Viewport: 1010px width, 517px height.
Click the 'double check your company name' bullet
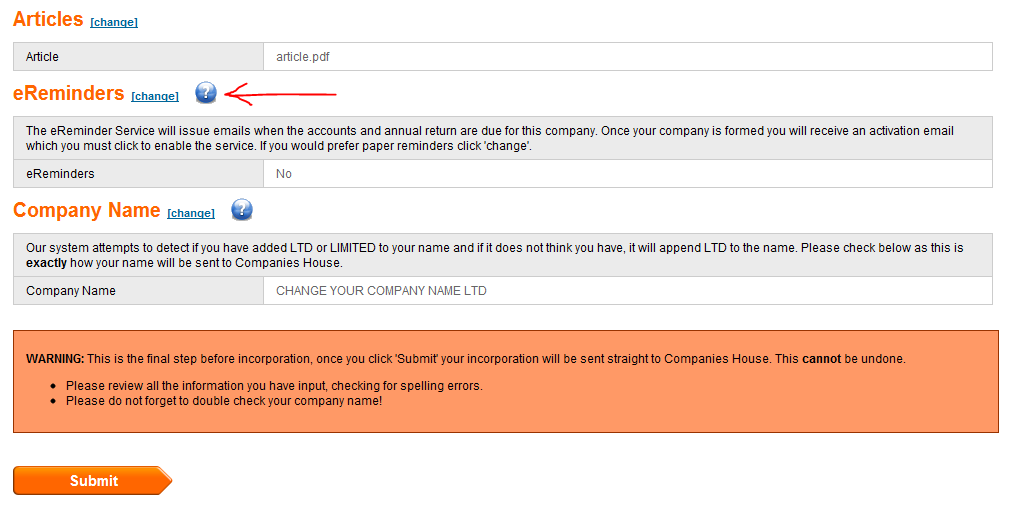(224, 401)
